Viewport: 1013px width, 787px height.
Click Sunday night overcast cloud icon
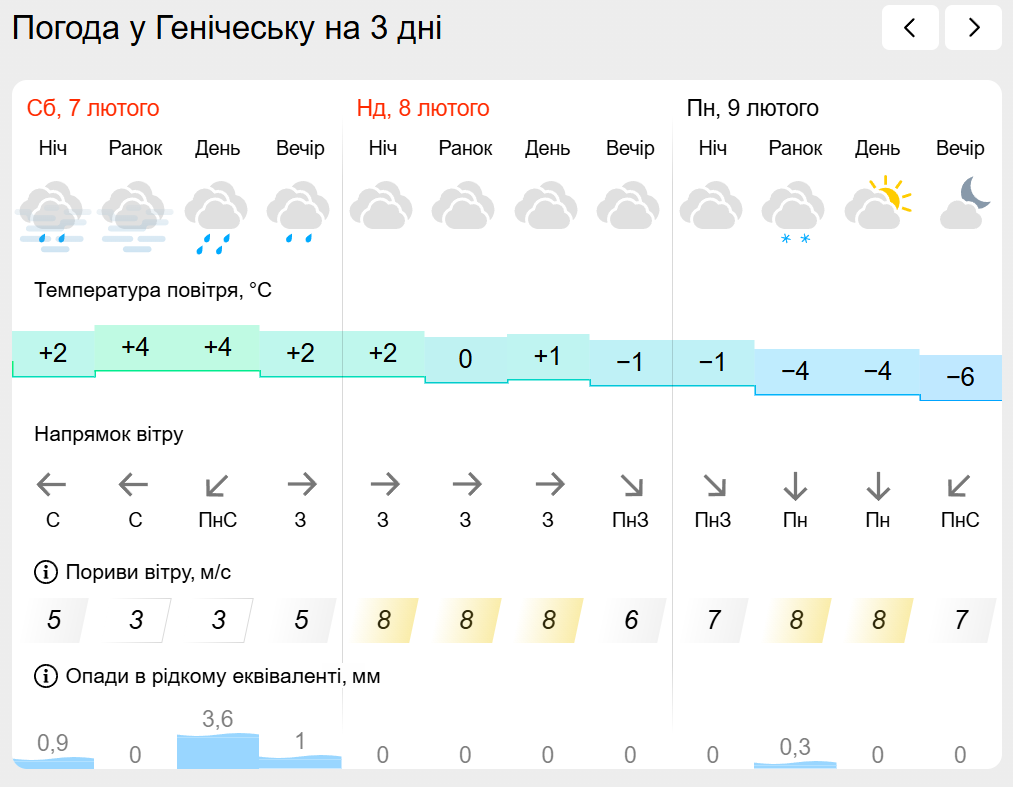pyautogui.click(x=382, y=205)
